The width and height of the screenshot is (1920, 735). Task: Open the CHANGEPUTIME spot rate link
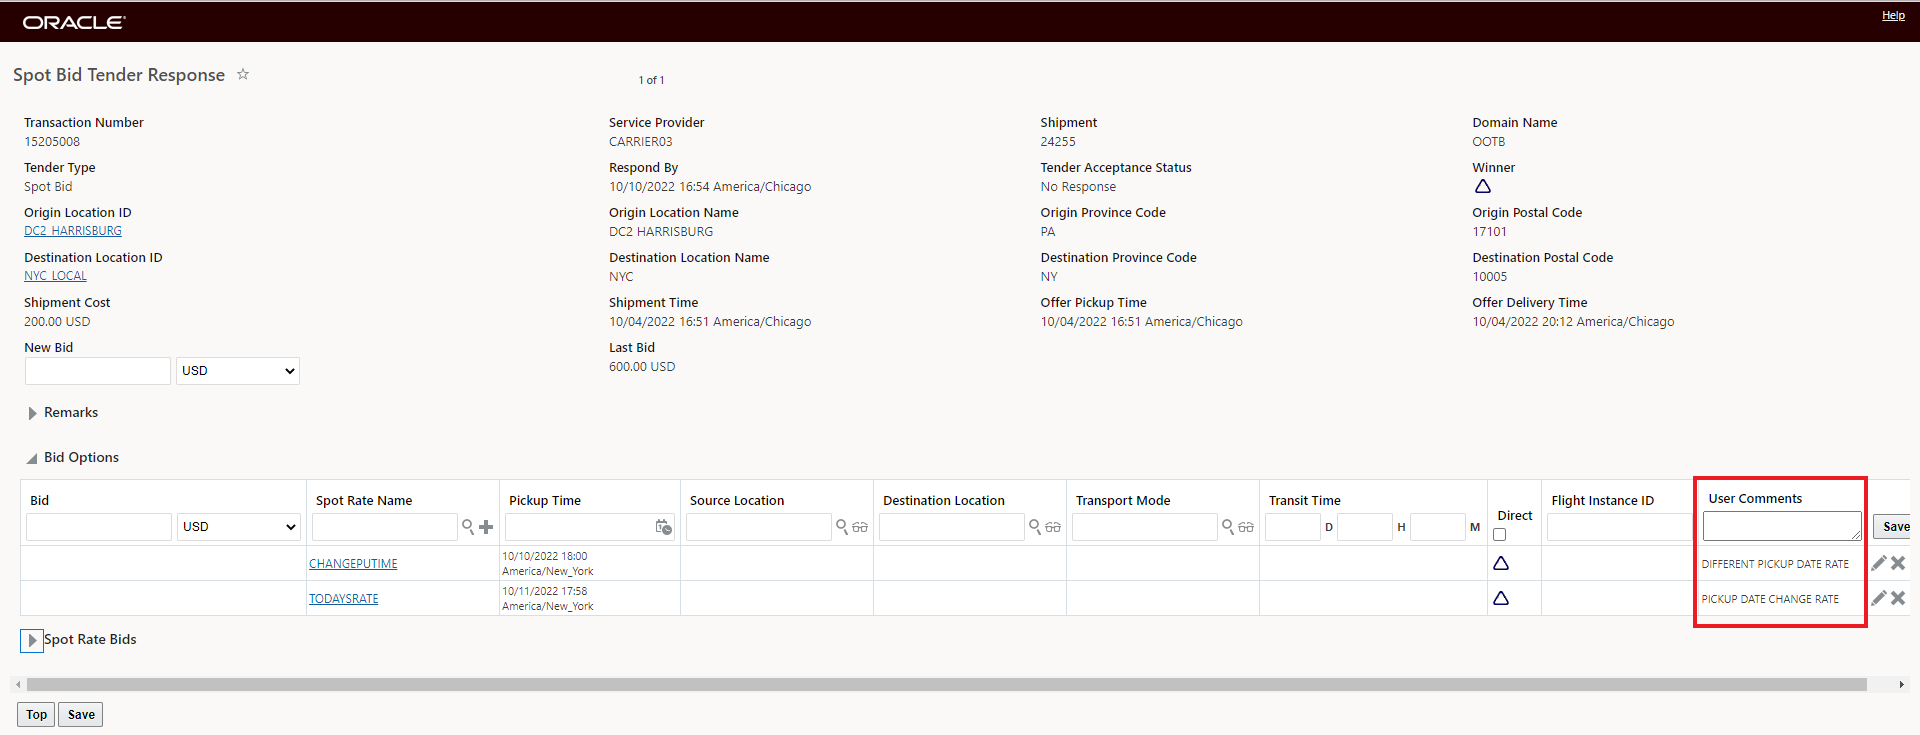[x=353, y=564]
